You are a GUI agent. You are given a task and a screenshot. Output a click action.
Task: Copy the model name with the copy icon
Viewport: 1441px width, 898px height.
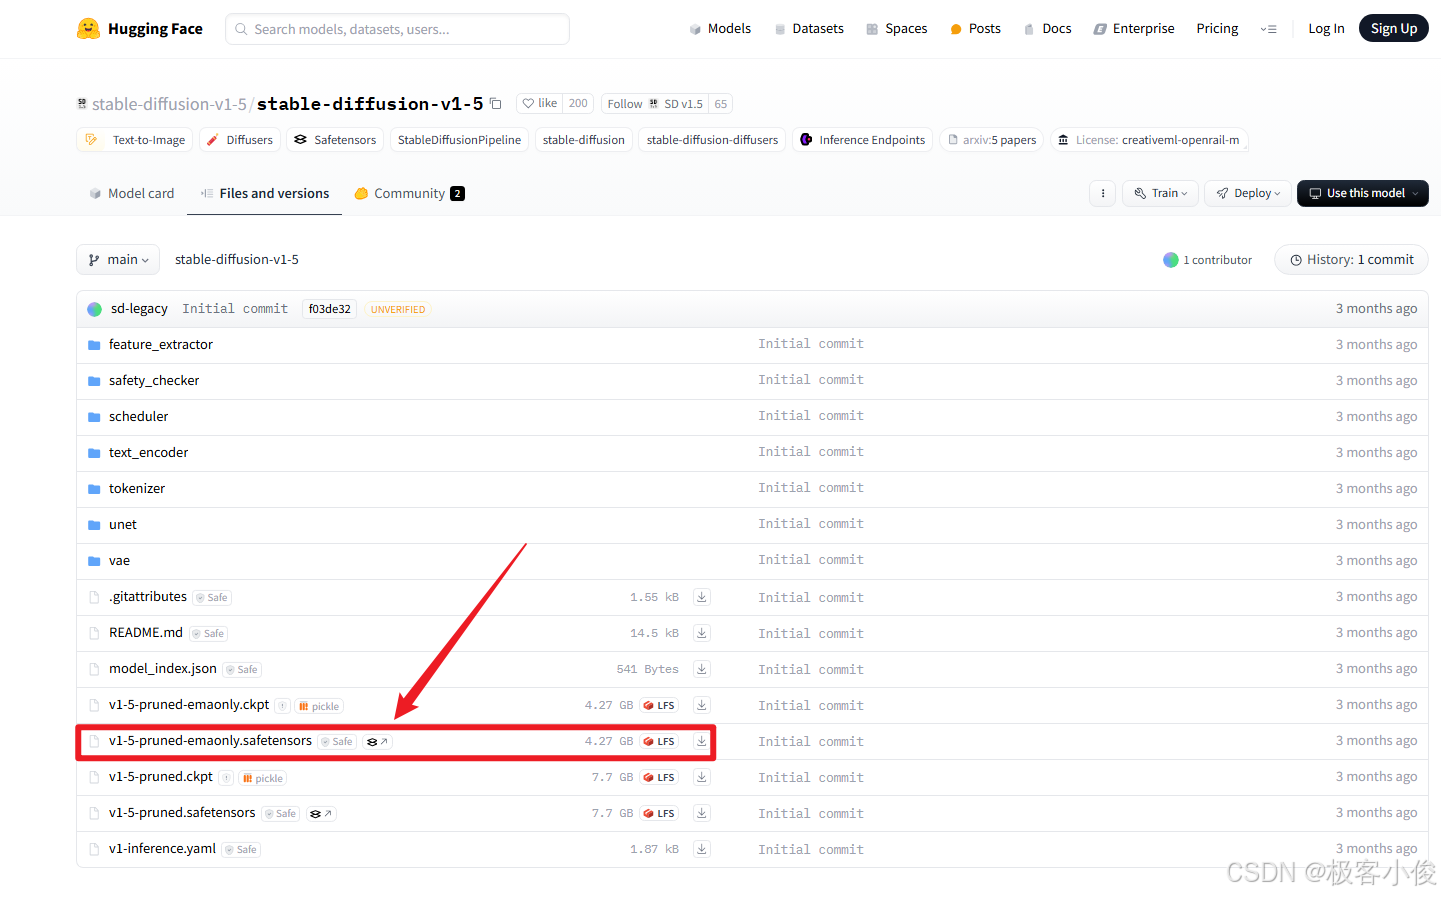[x=495, y=103]
